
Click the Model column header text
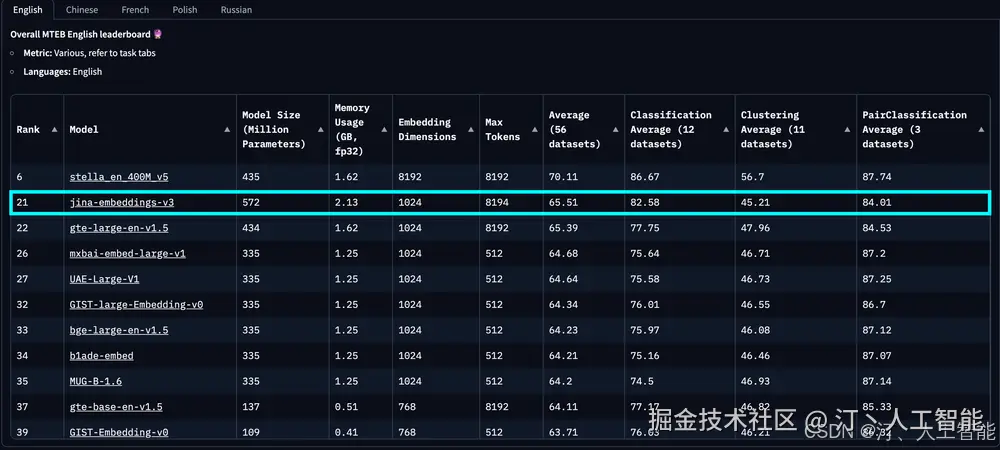84,129
